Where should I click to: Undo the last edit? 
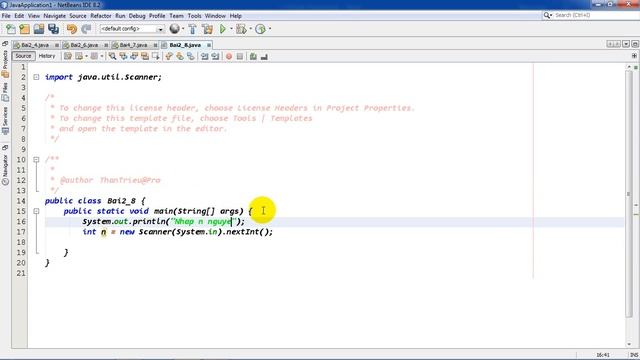click(72, 29)
